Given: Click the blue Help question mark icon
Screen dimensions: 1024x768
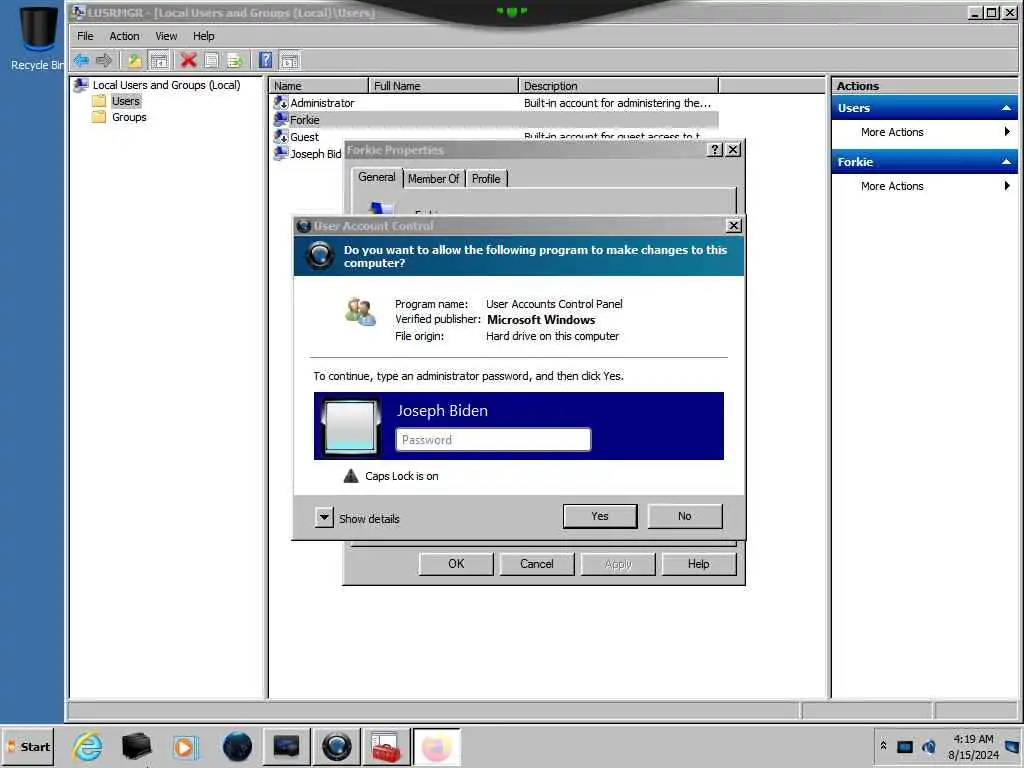Looking at the screenshot, I should (265, 61).
